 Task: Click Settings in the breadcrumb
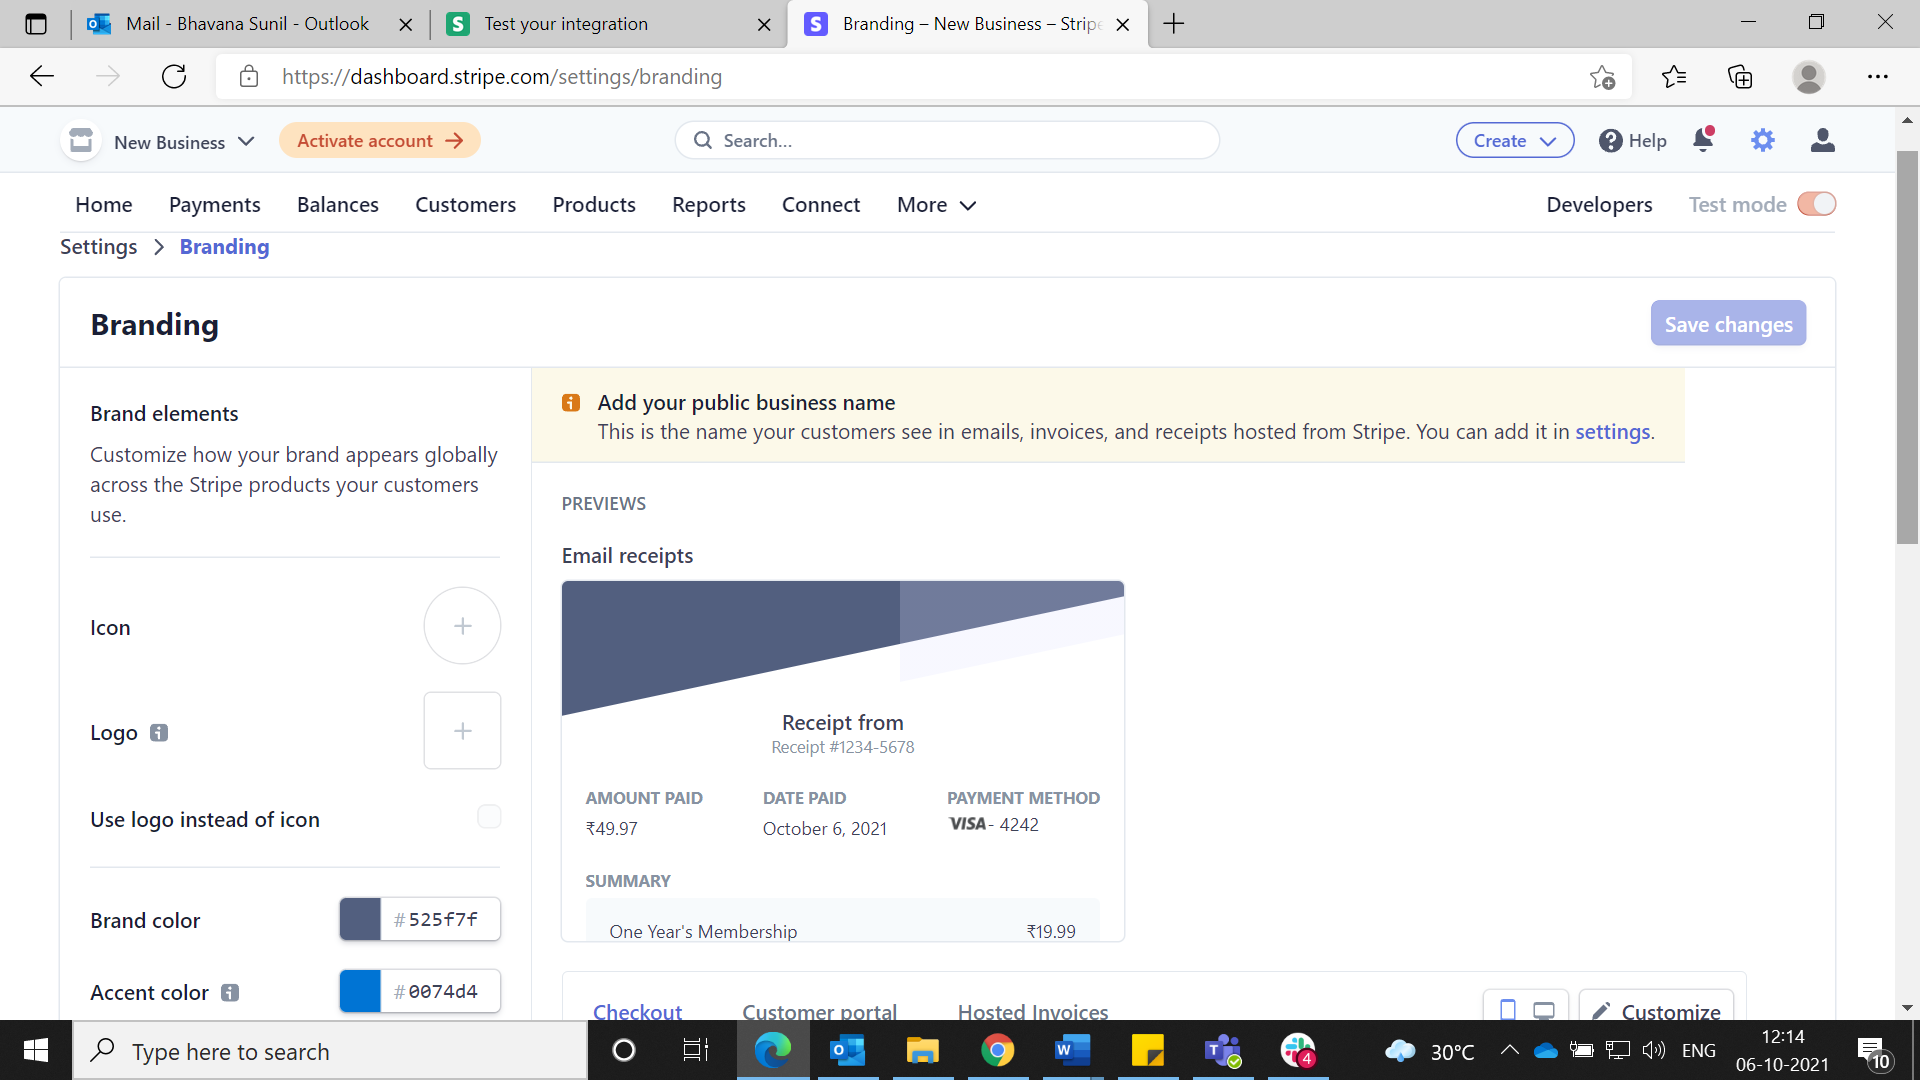coord(98,247)
